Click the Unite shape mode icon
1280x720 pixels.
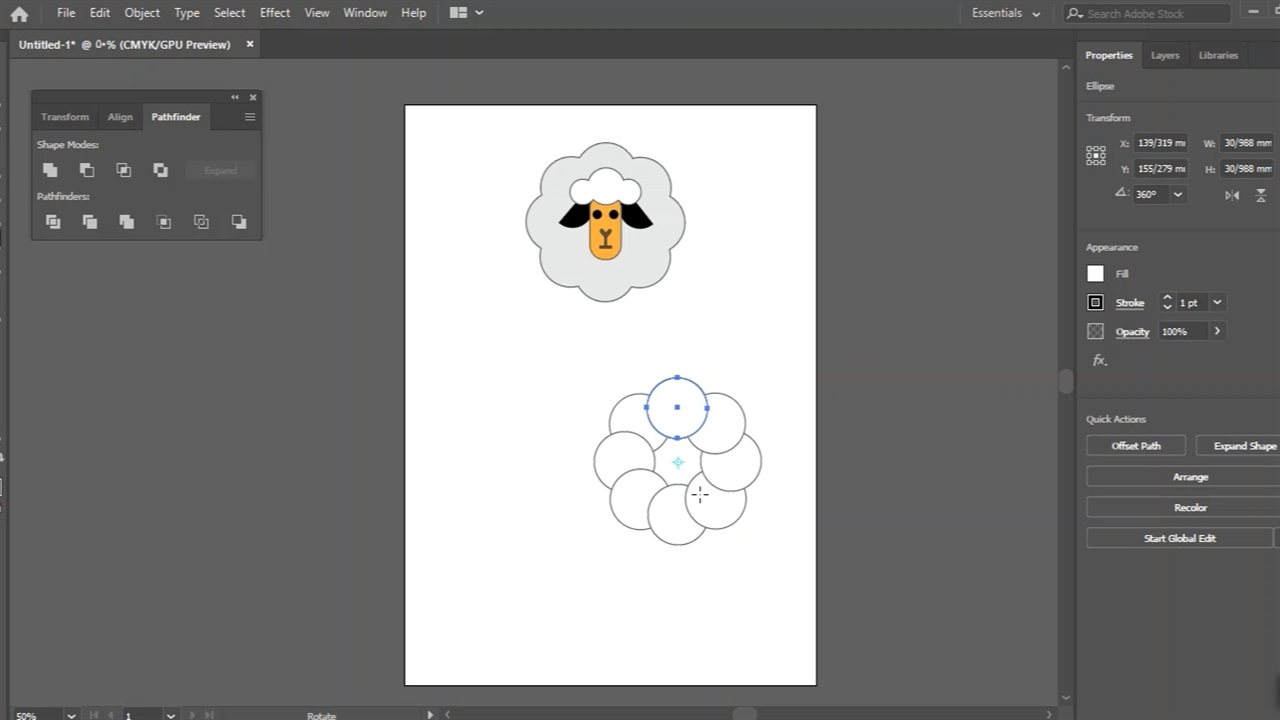click(50, 170)
